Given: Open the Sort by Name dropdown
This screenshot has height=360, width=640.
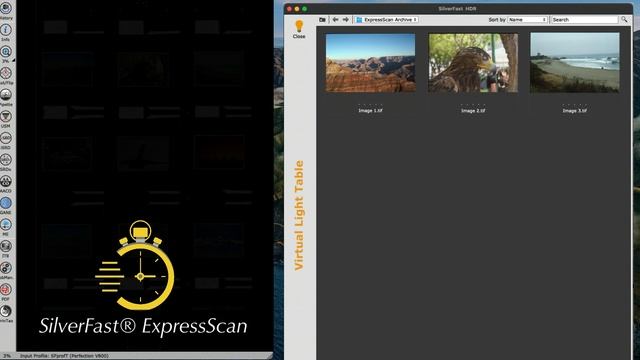Looking at the screenshot, I should click(527, 20).
